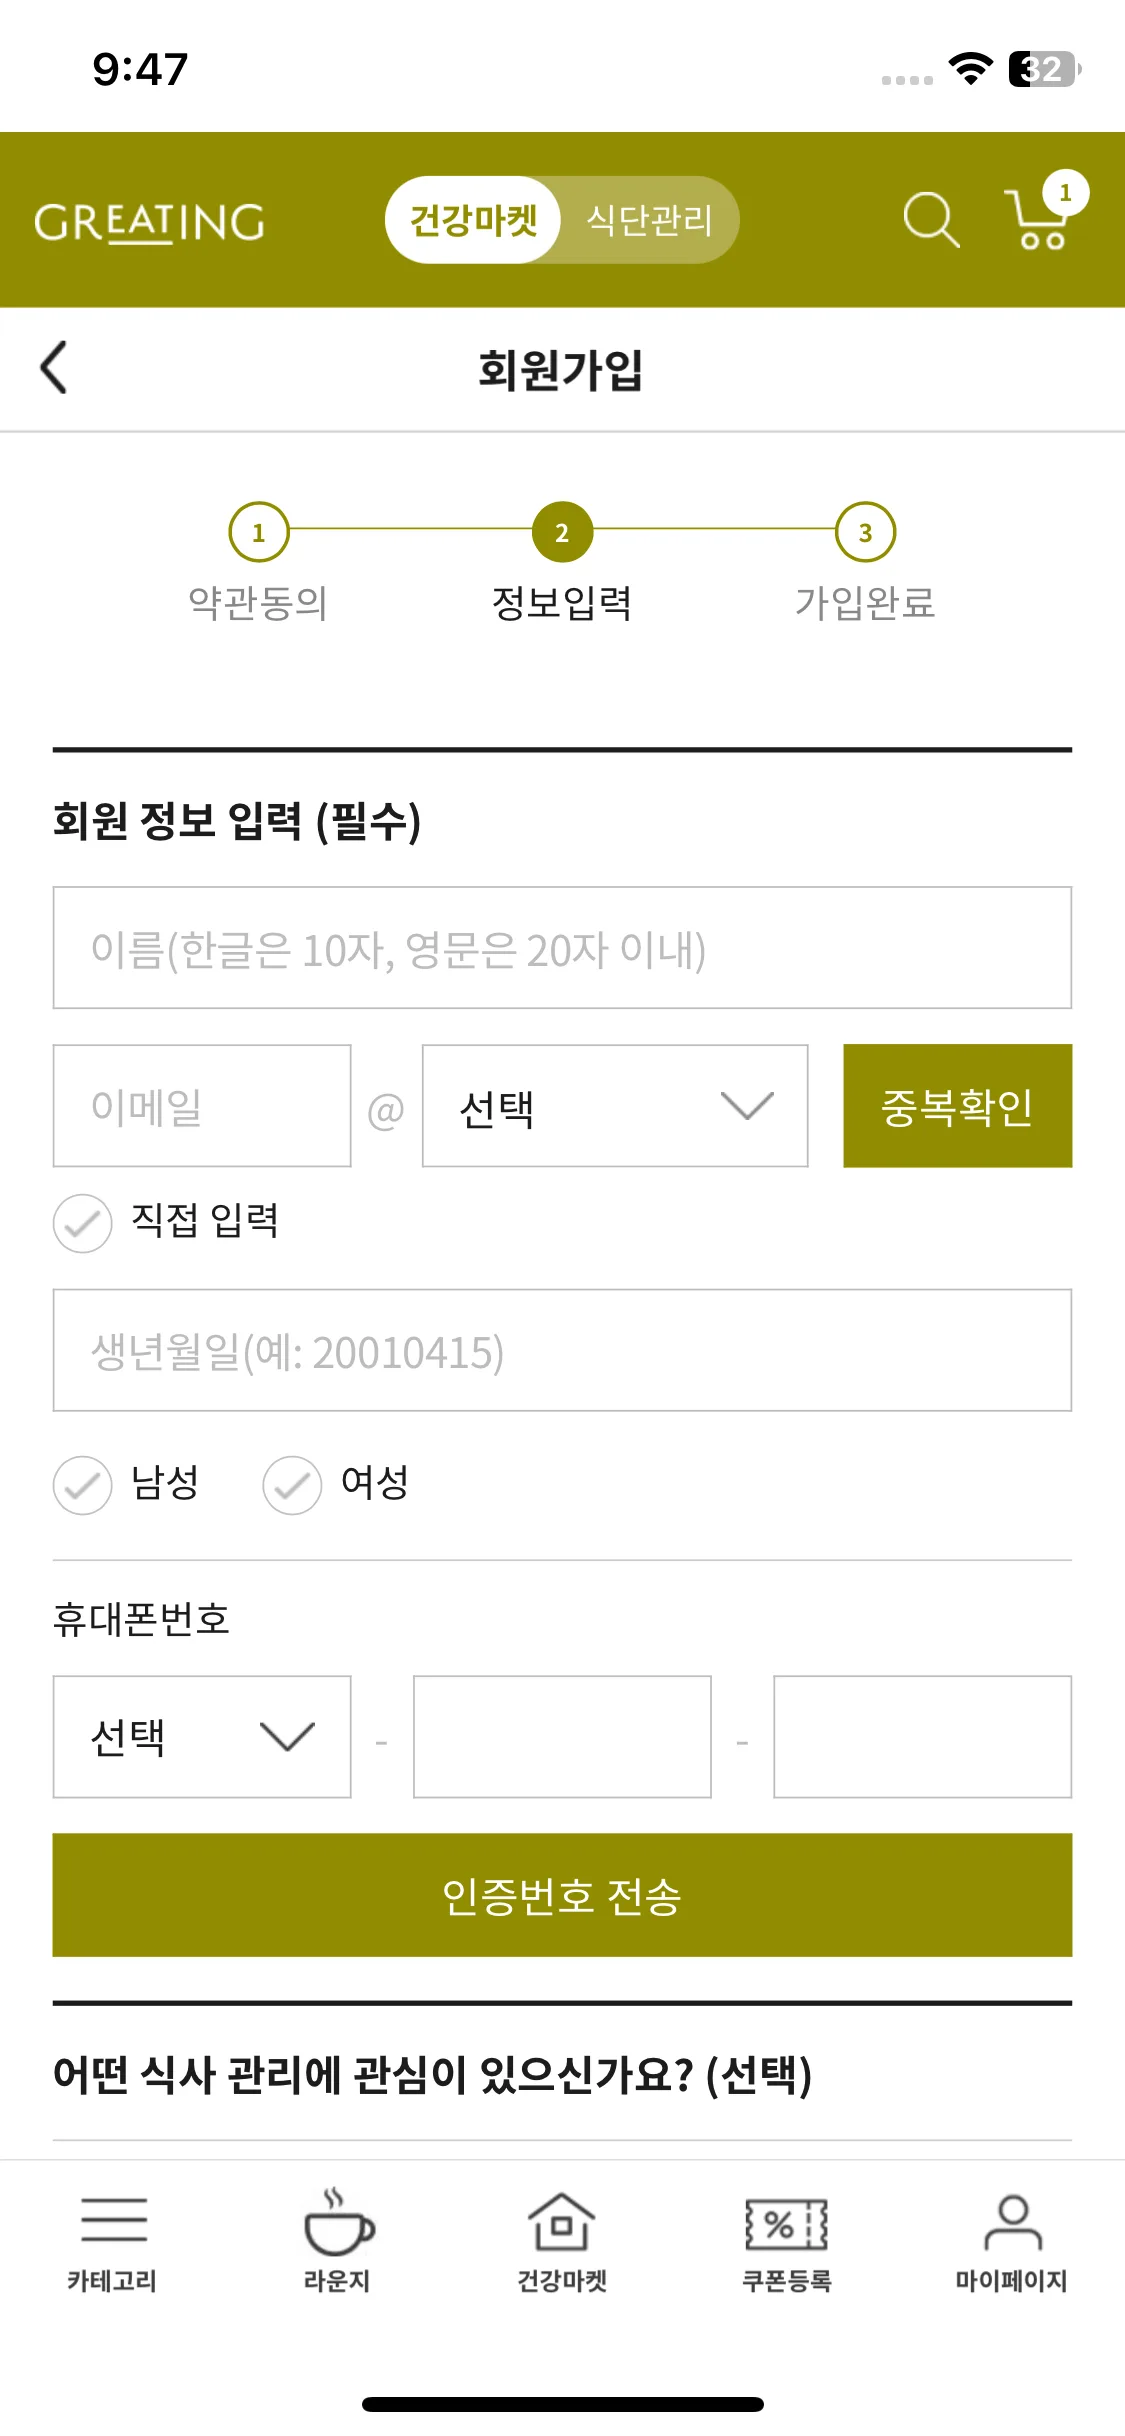Open the search icon

point(929,219)
